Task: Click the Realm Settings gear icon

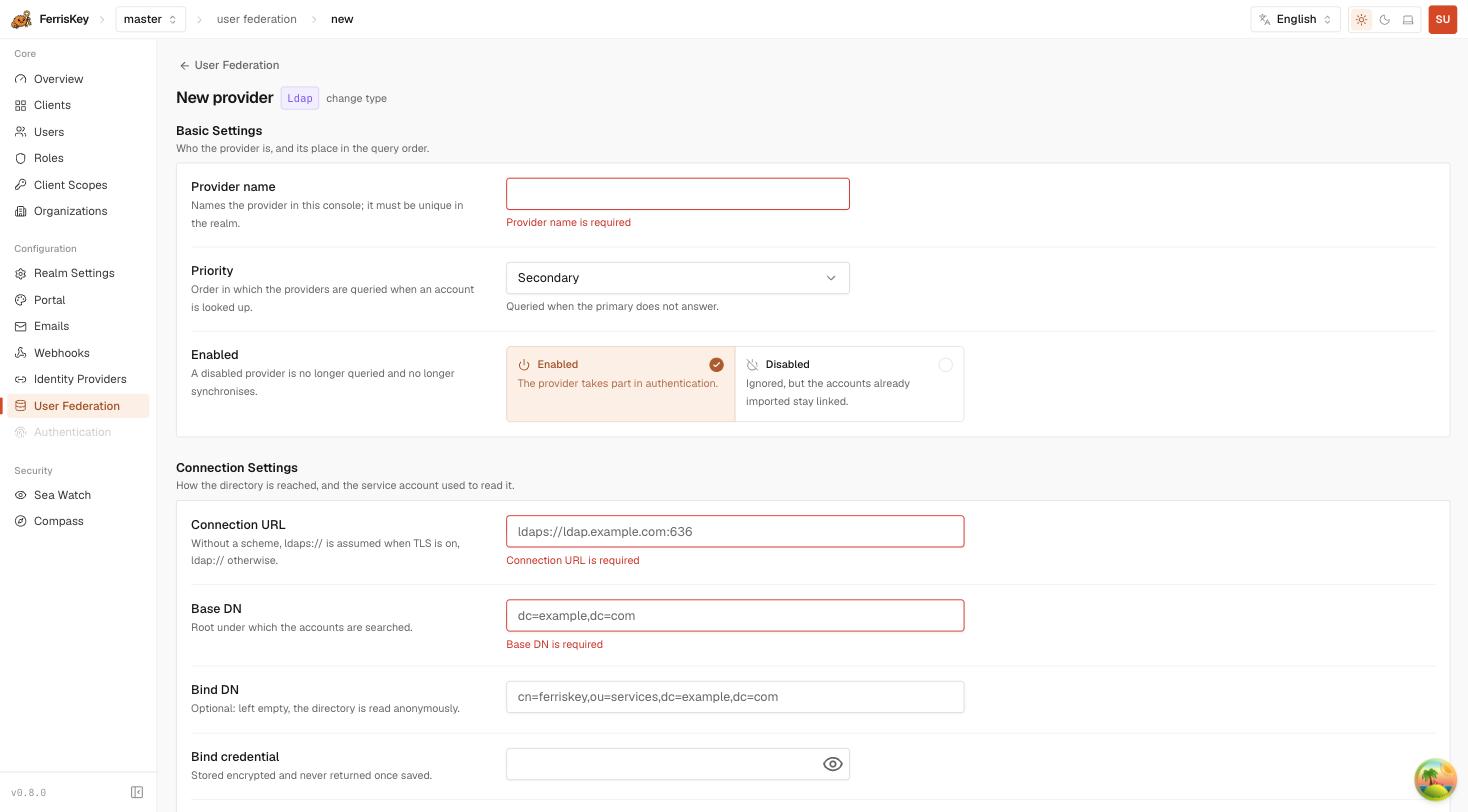Action: pyautogui.click(x=21, y=273)
